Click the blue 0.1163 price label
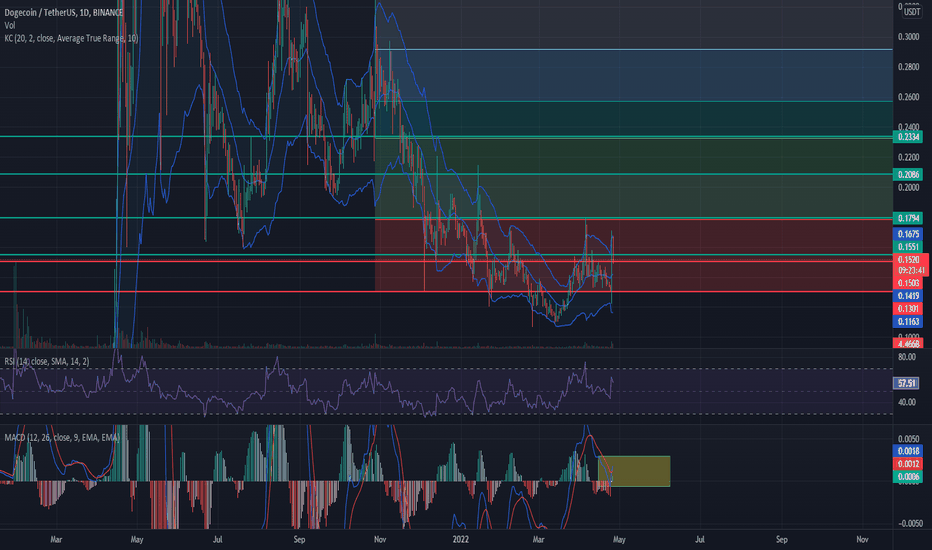The image size is (932, 550). [908, 322]
